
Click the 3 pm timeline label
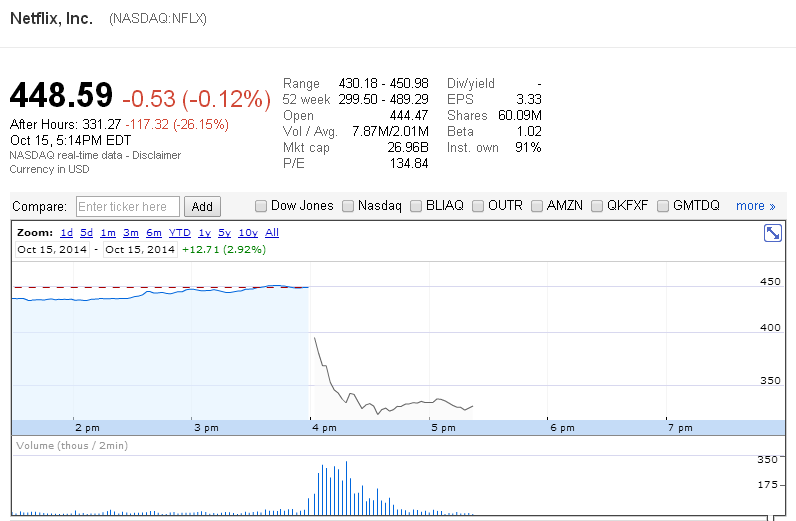206,428
